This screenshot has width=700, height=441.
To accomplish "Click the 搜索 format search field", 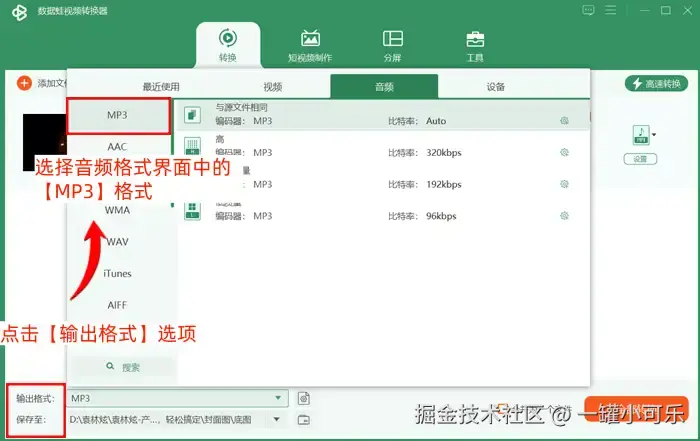I will (x=123, y=367).
